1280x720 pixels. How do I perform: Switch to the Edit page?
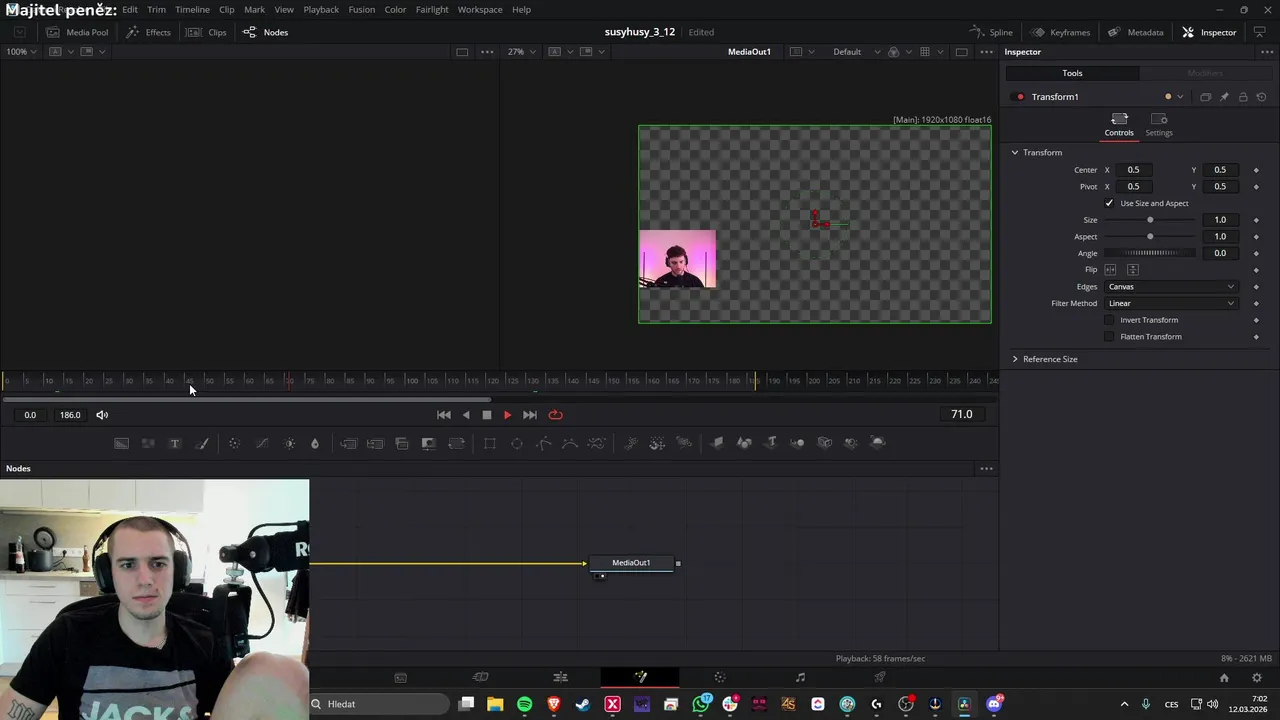tap(560, 678)
